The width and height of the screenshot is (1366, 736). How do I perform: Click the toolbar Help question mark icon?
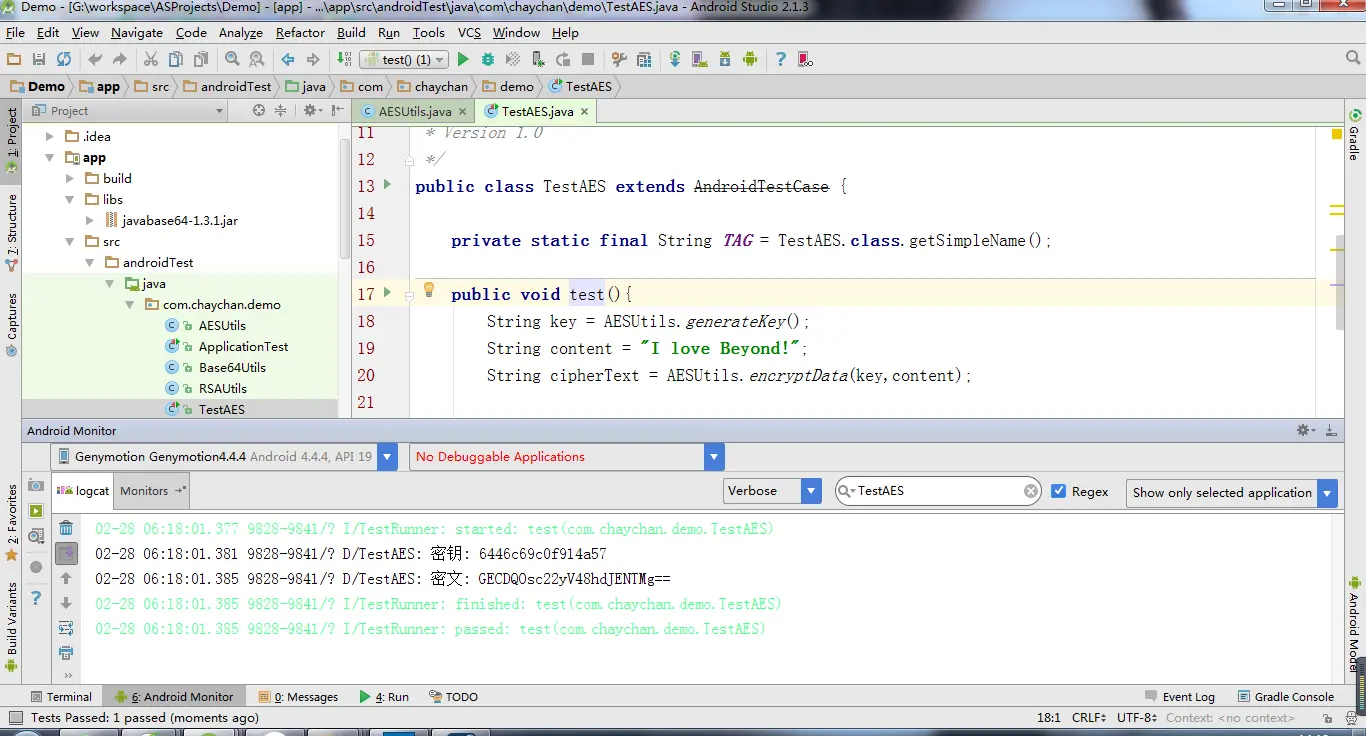[x=781, y=59]
